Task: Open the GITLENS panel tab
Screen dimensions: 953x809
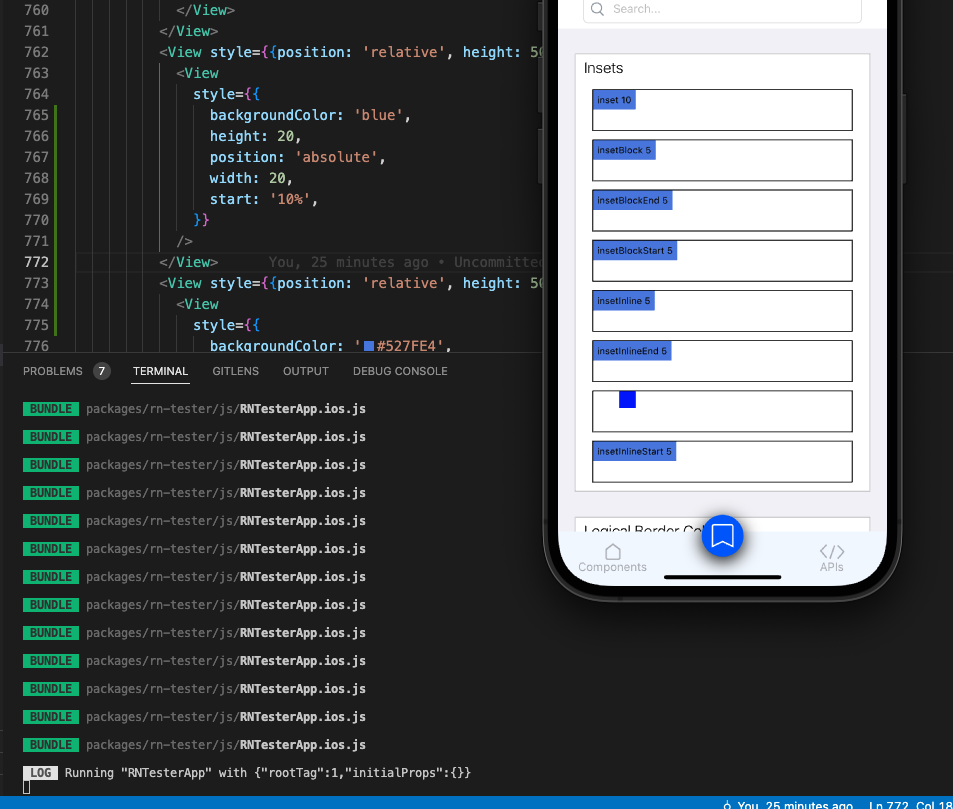Action: click(x=235, y=371)
